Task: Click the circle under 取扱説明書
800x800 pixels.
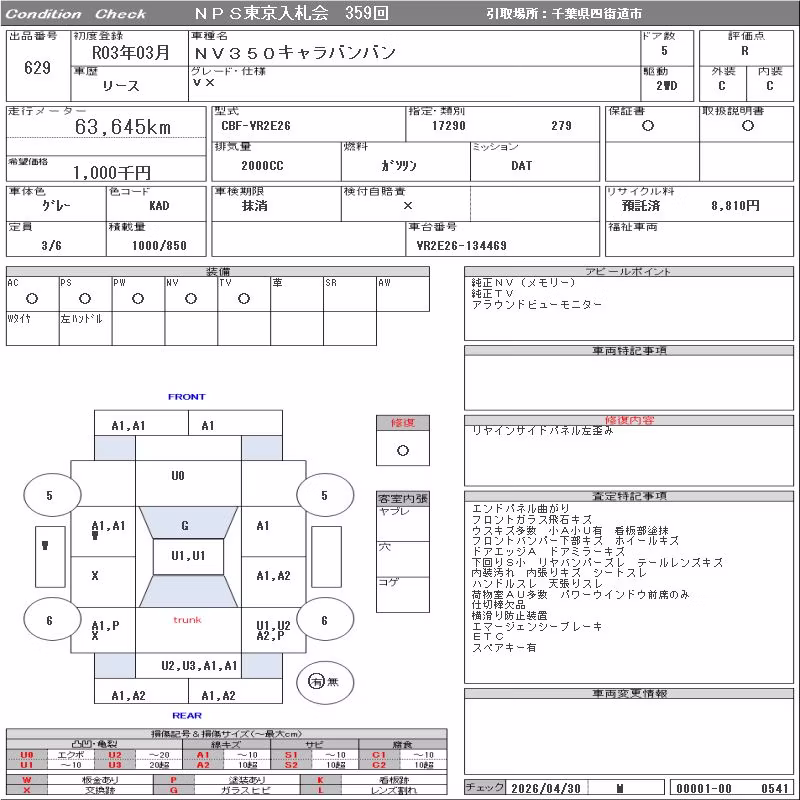Action: pos(748,126)
